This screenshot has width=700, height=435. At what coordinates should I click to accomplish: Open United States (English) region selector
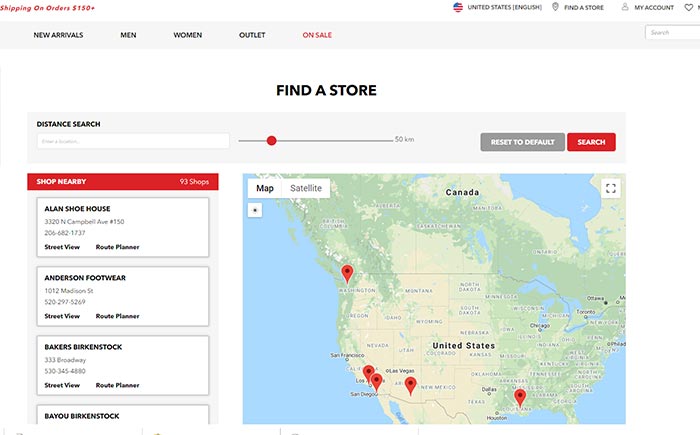[504, 7]
